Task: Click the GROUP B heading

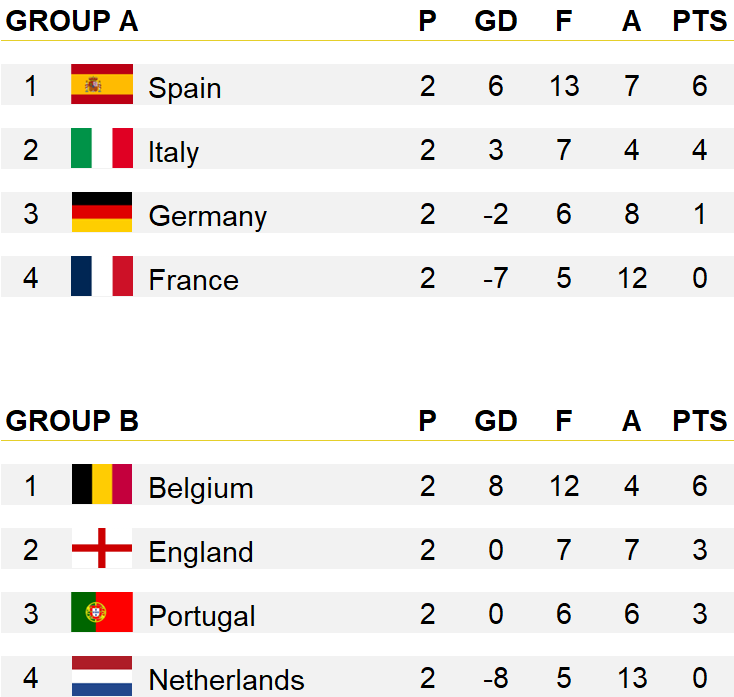Action: point(72,421)
